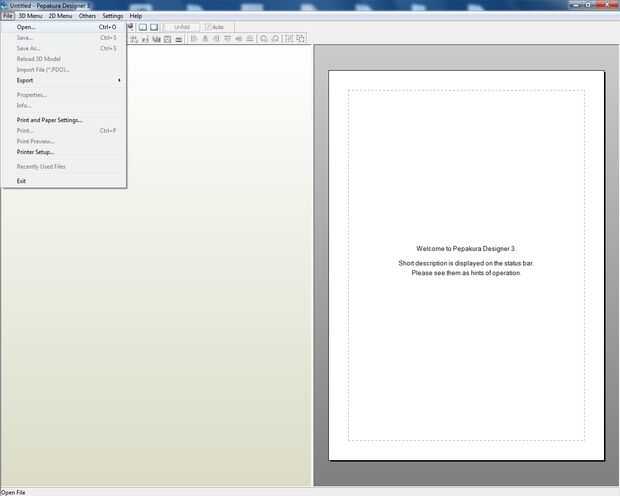Close the open File menu tab
The height and width of the screenshot is (496, 620).
[x=8, y=16]
